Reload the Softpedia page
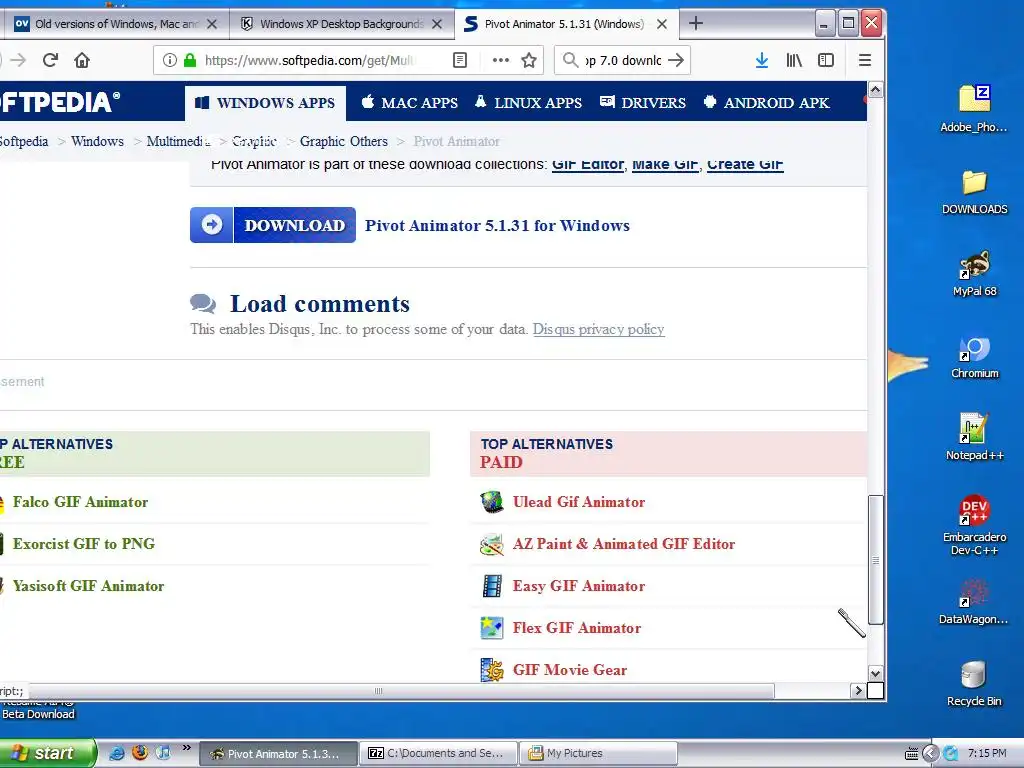Image resolution: width=1024 pixels, height=768 pixels. pos(50,60)
